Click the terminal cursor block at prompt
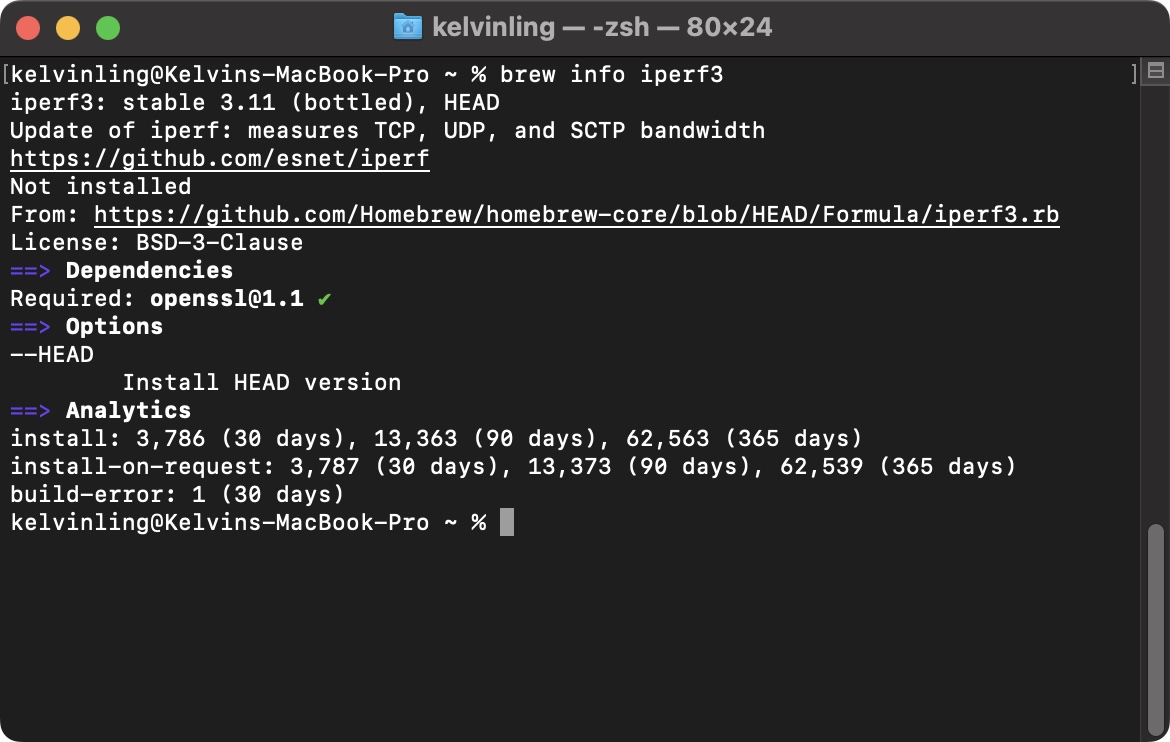The height and width of the screenshot is (742, 1170). (x=507, y=523)
